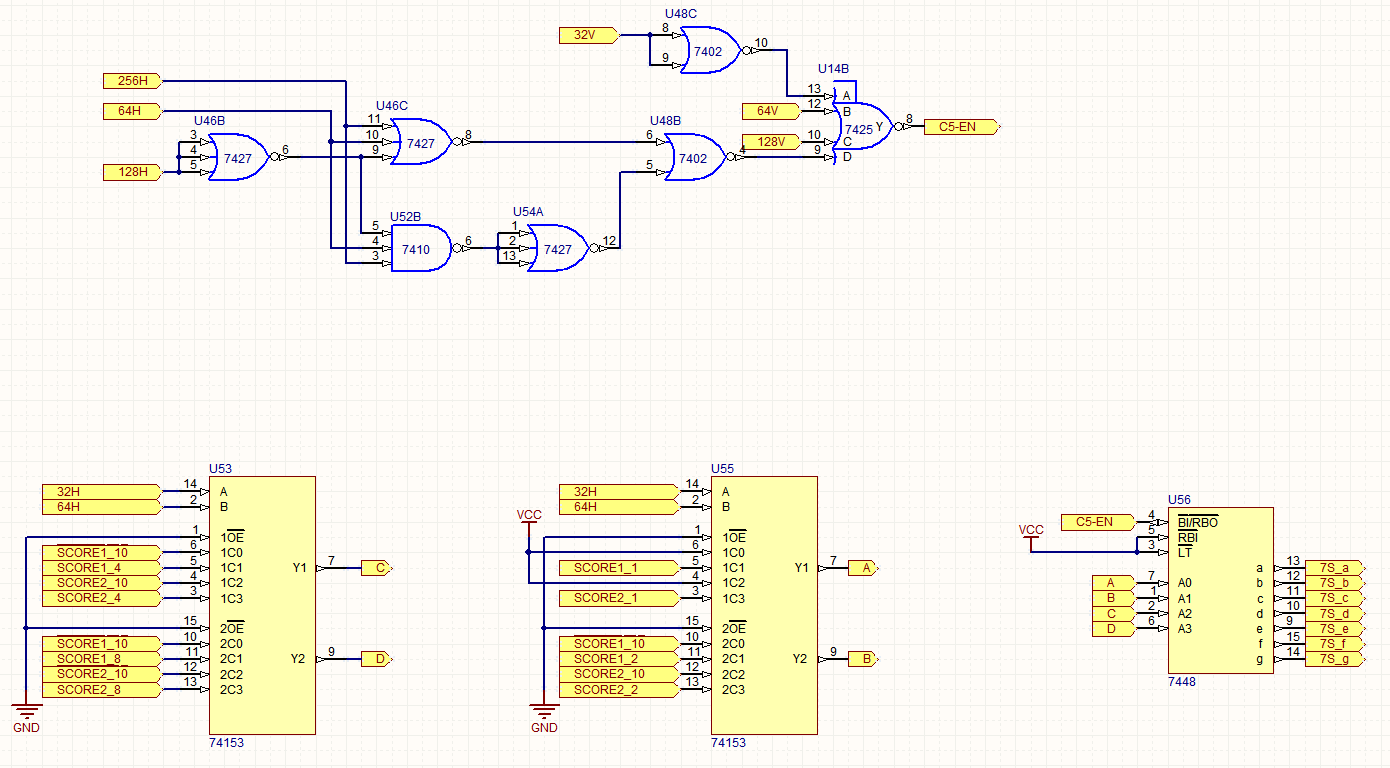Select the SCORE1_10 port on U53 pin 6
This screenshot has width=1390, height=768.
(x=101, y=553)
